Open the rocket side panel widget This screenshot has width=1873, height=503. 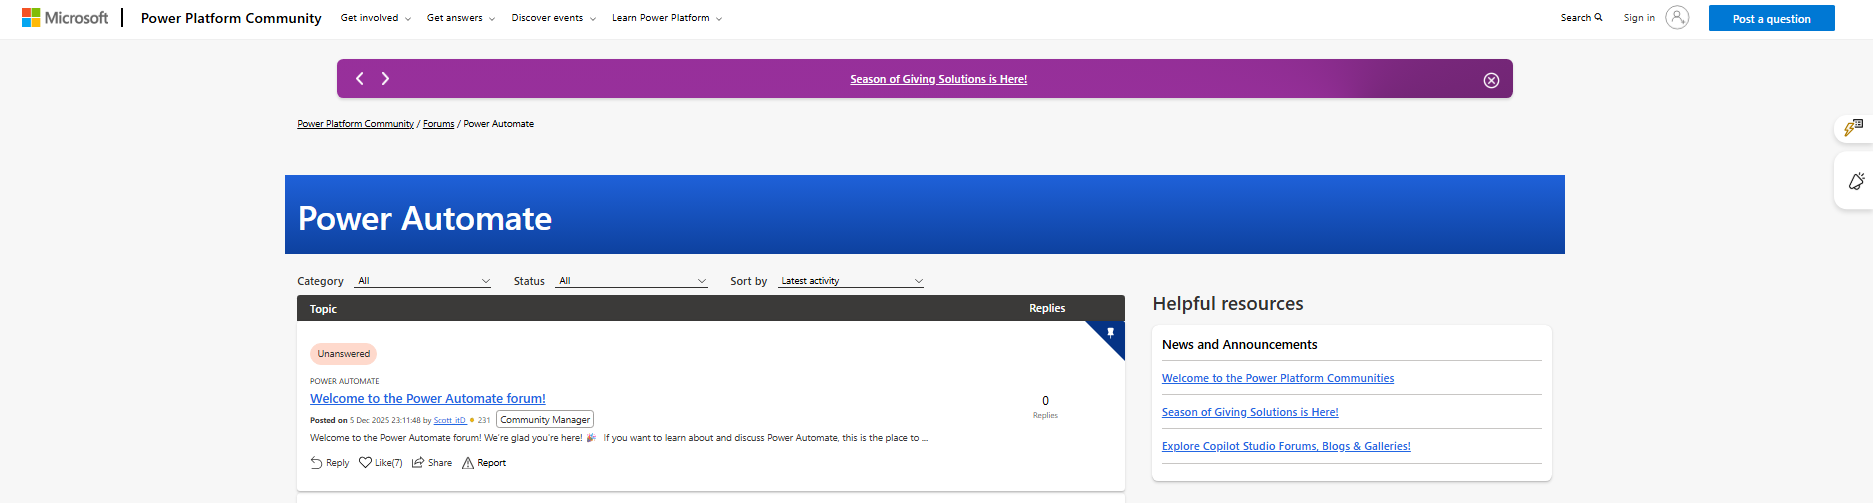click(x=1856, y=181)
